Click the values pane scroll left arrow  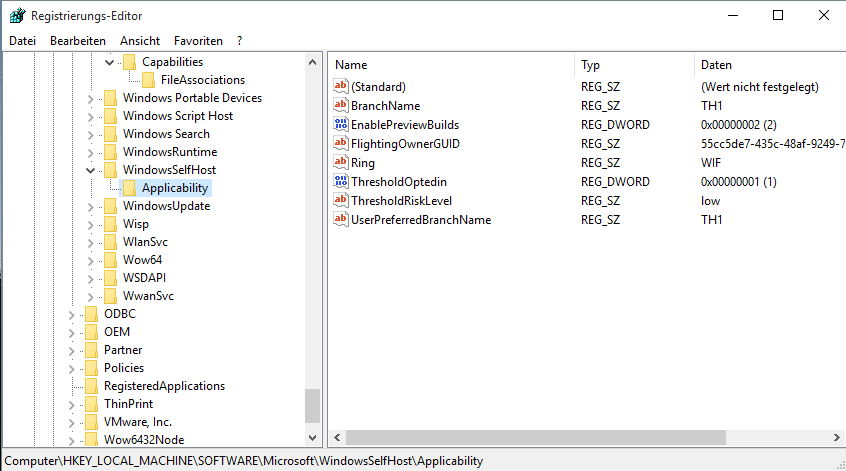tap(337, 438)
